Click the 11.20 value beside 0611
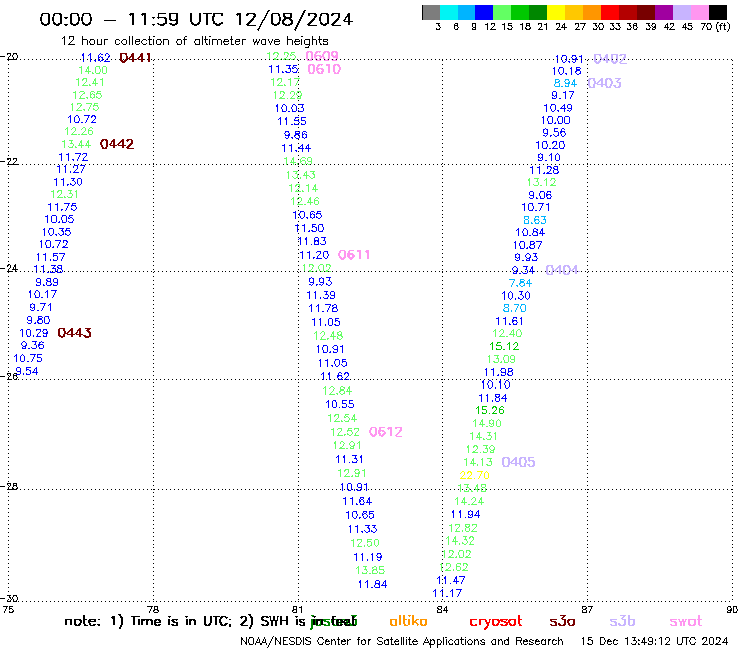Viewport: 740px width, 650px height. pos(314,255)
